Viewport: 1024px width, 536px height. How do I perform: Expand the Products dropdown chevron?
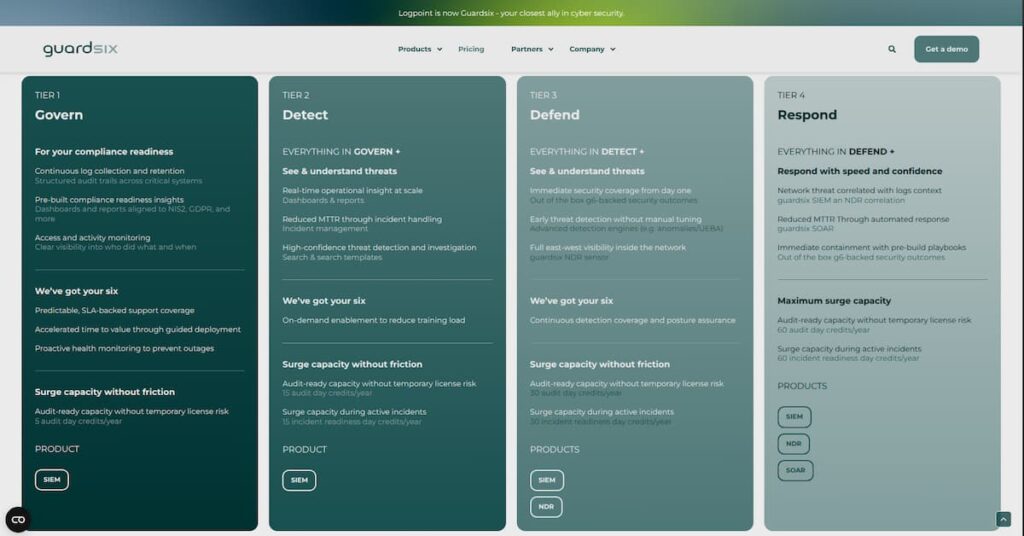tap(440, 50)
